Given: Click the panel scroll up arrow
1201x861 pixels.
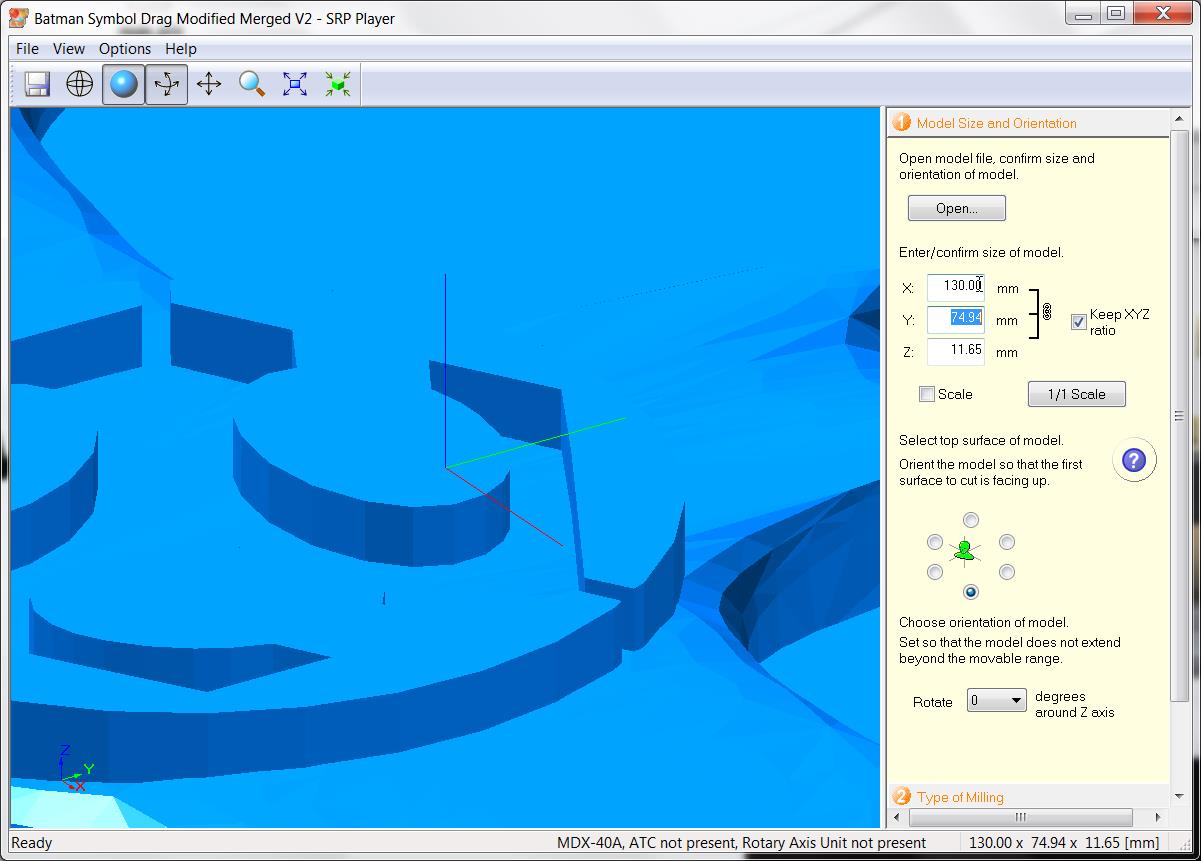Looking at the screenshot, I should tap(1179, 117).
